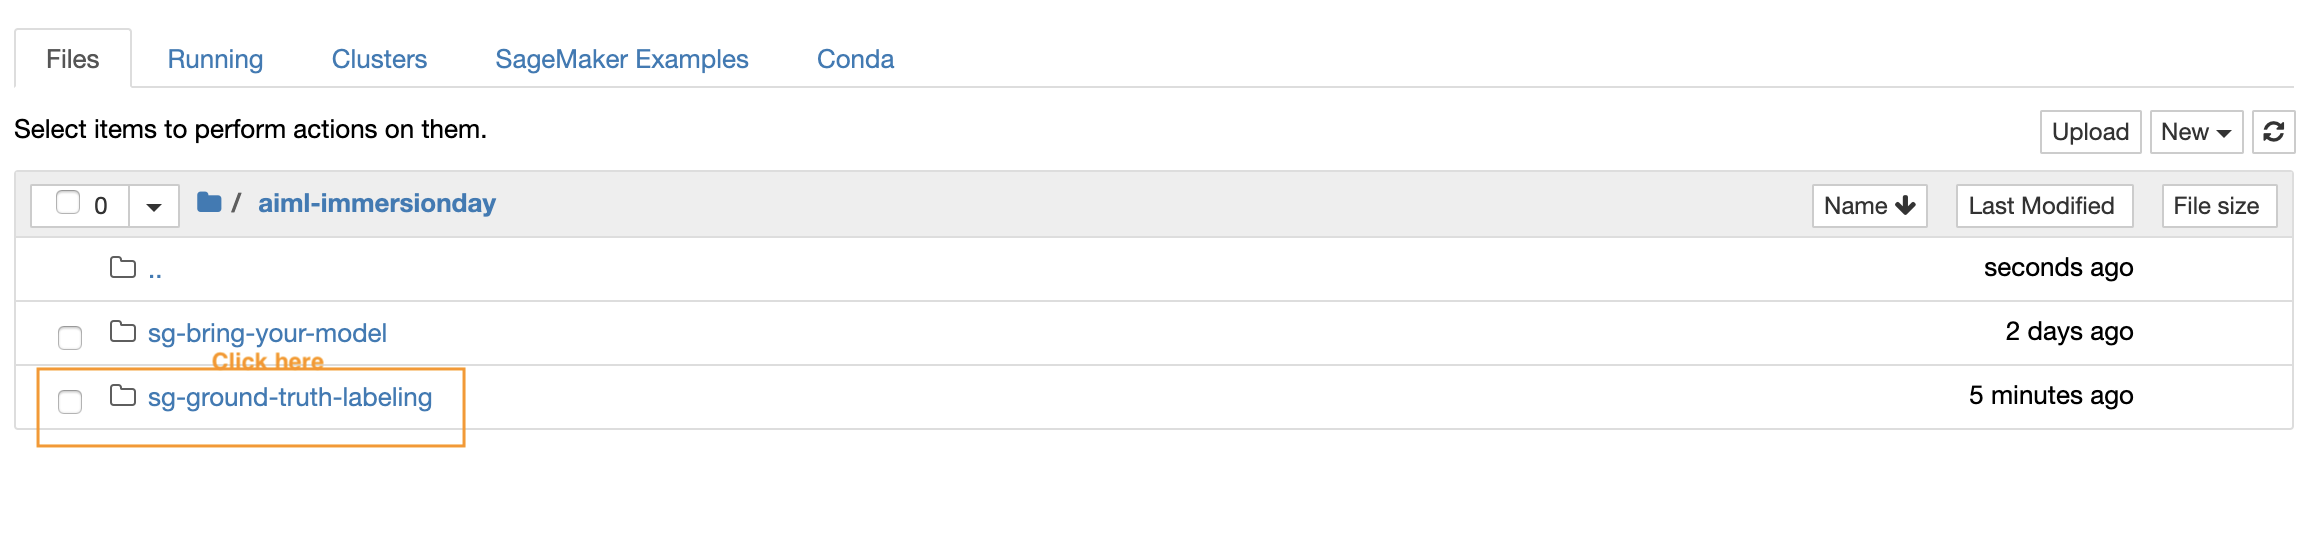Switch to the Running tab
Viewport: 2306px width, 550px height.
[x=215, y=59]
